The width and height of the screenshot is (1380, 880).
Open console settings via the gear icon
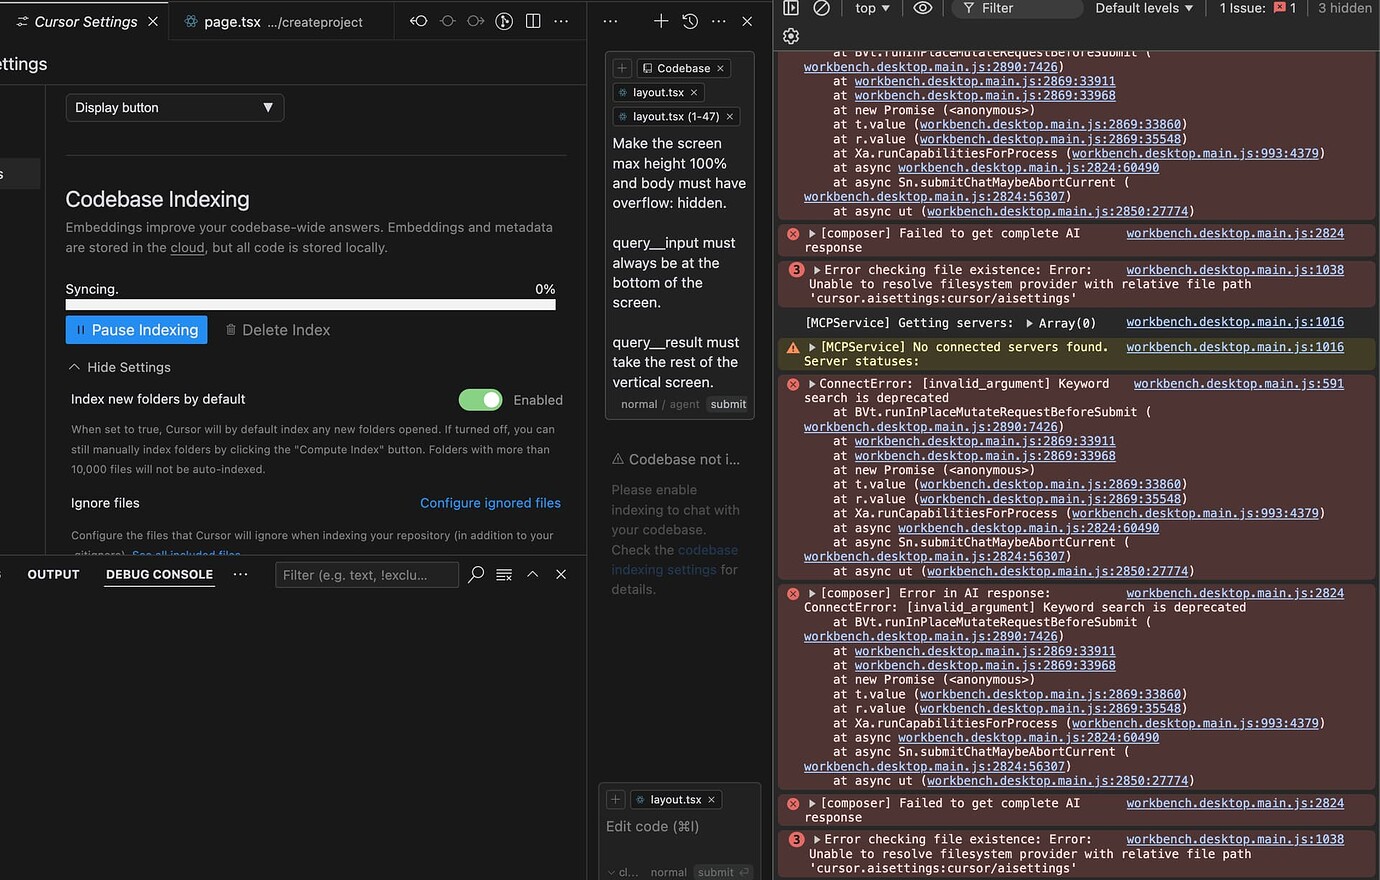click(x=790, y=36)
